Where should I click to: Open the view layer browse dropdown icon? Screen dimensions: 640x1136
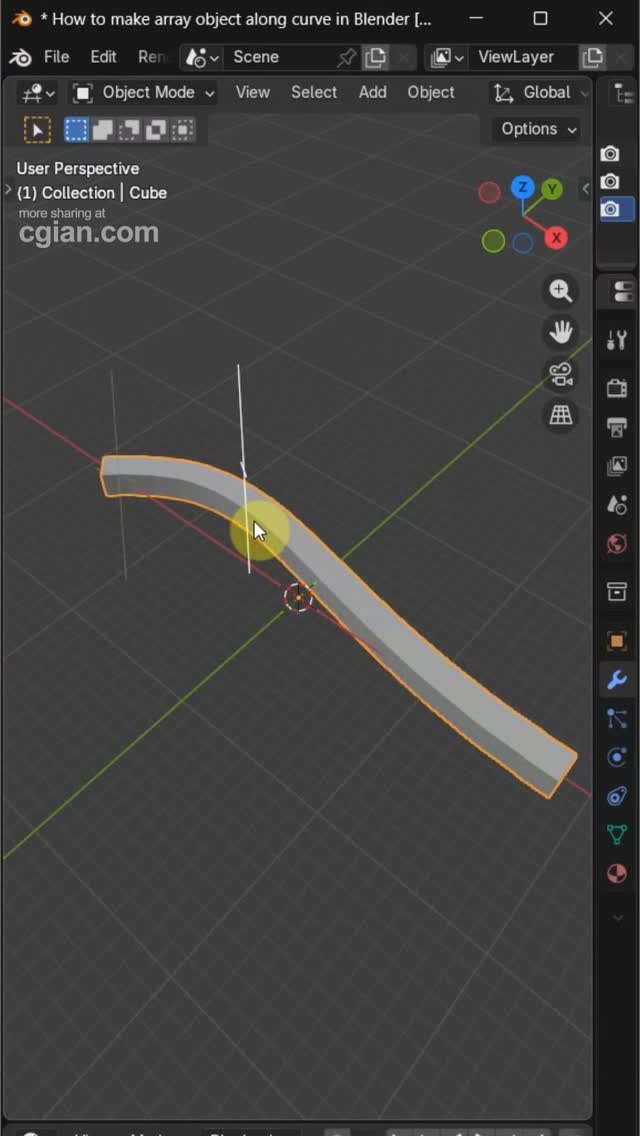coord(446,57)
